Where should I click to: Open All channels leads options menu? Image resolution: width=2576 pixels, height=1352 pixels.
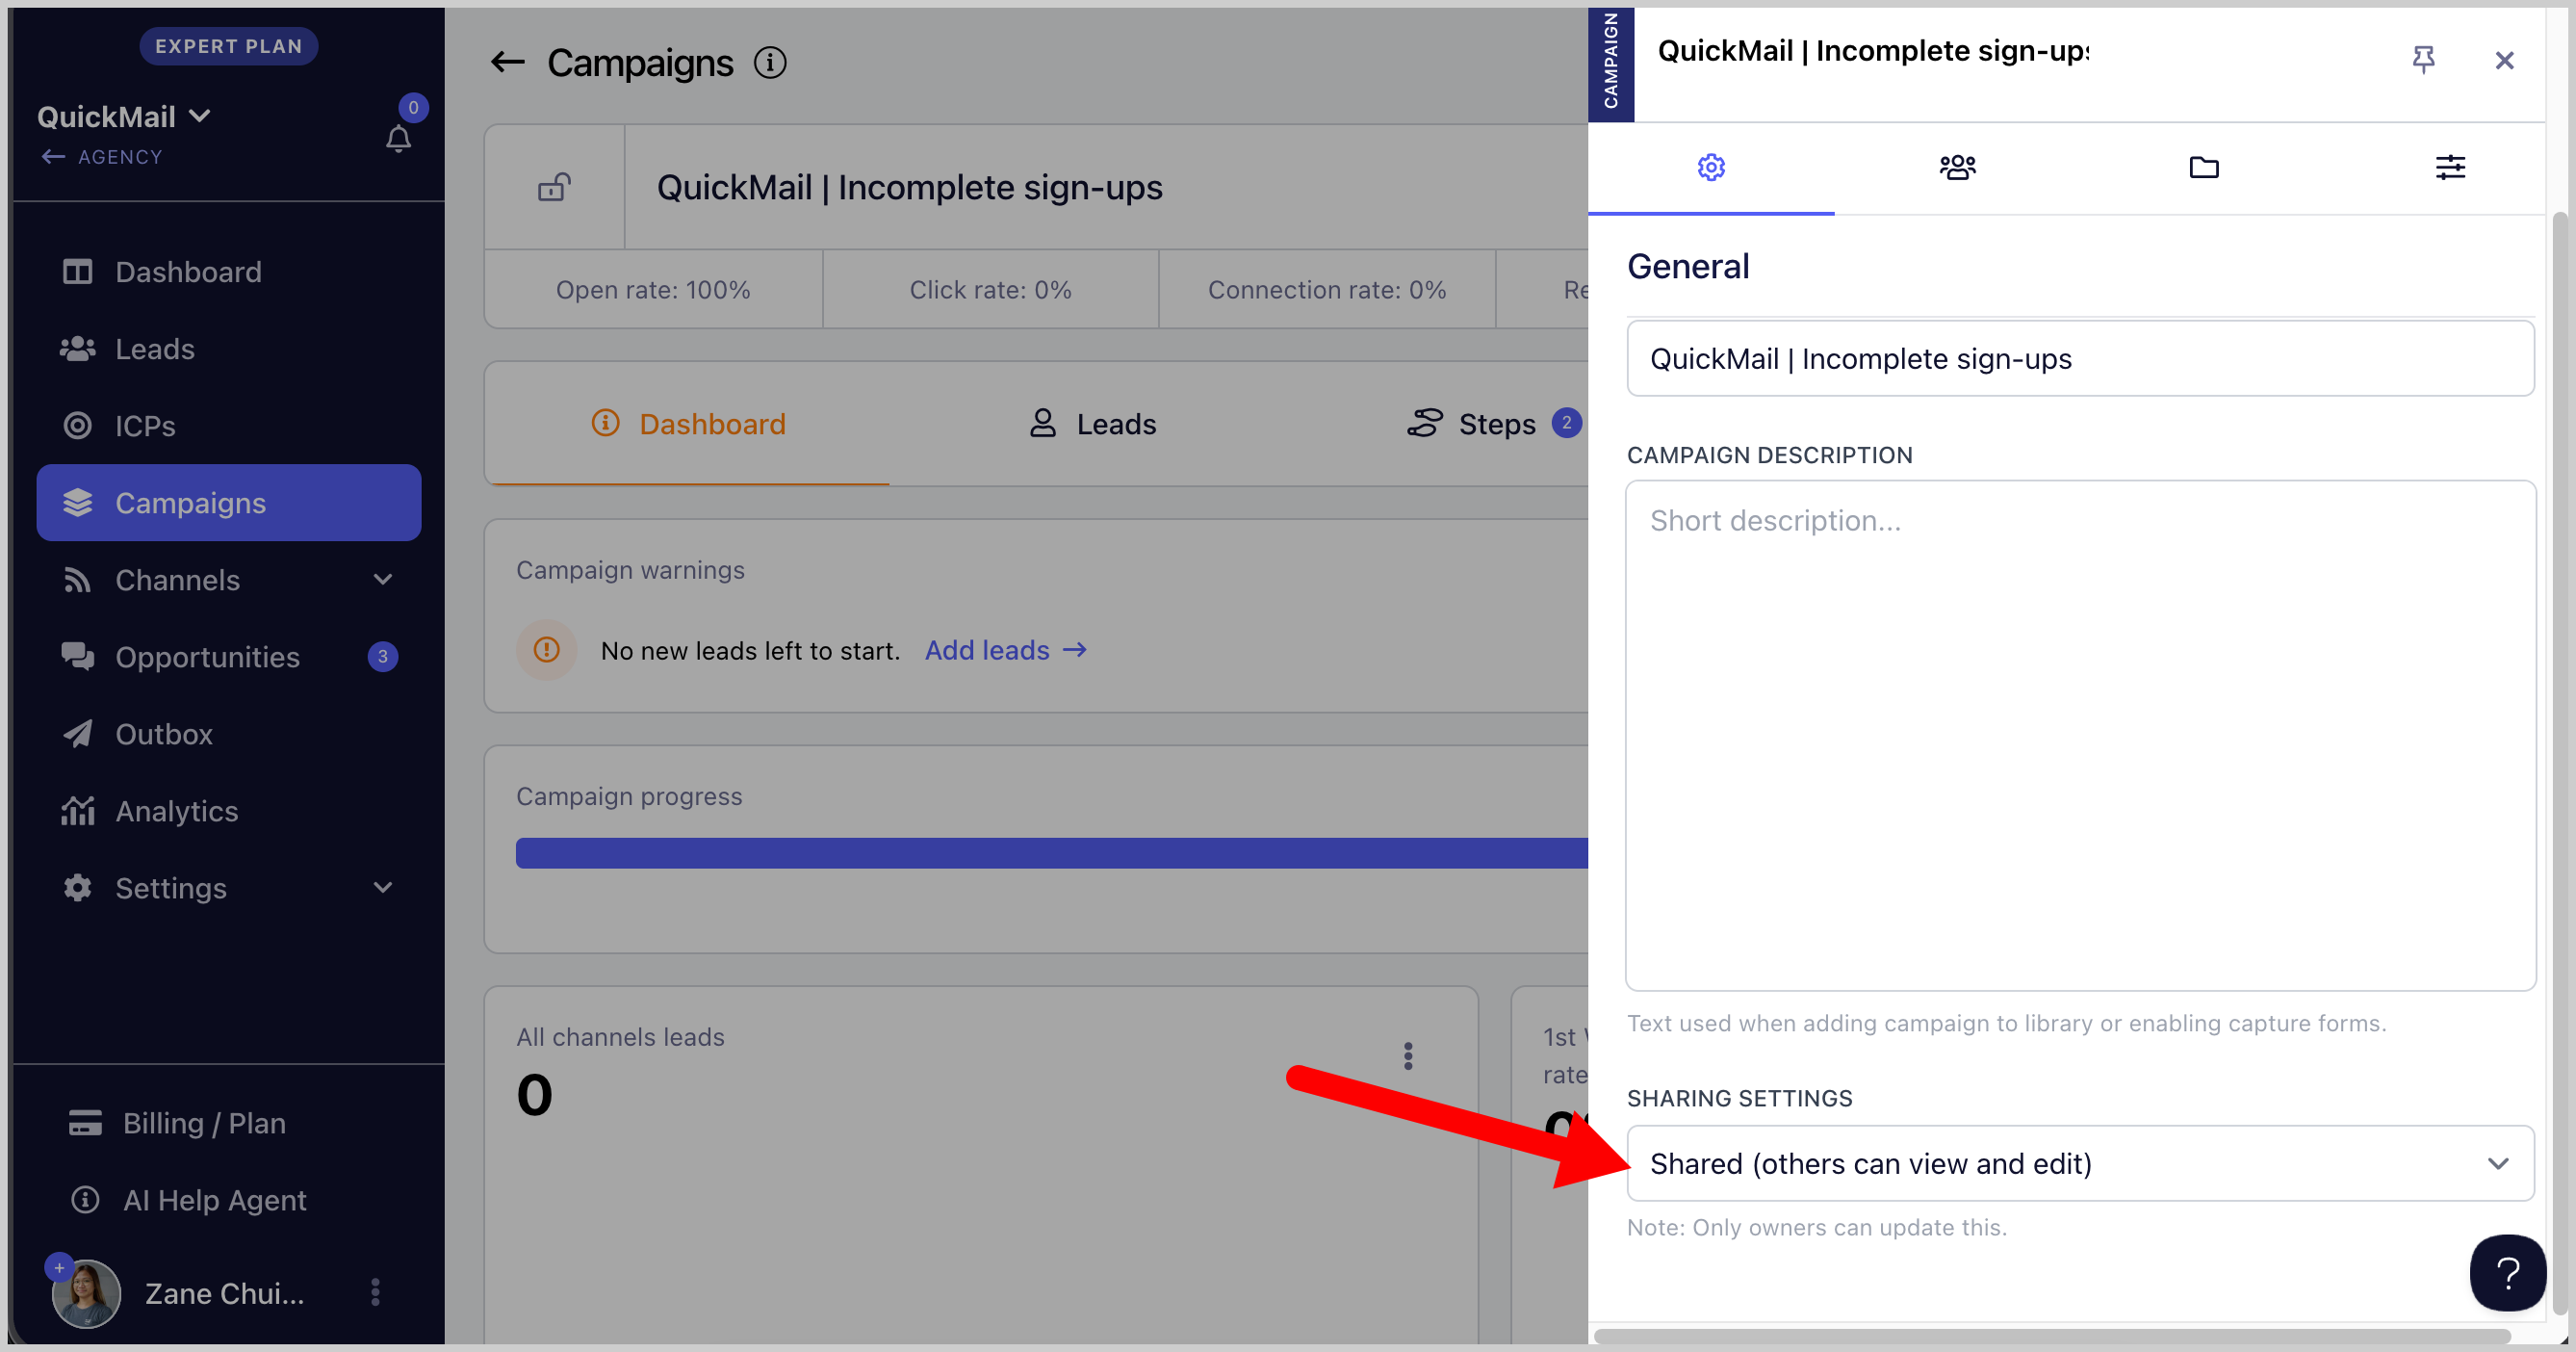click(x=1408, y=1056)
